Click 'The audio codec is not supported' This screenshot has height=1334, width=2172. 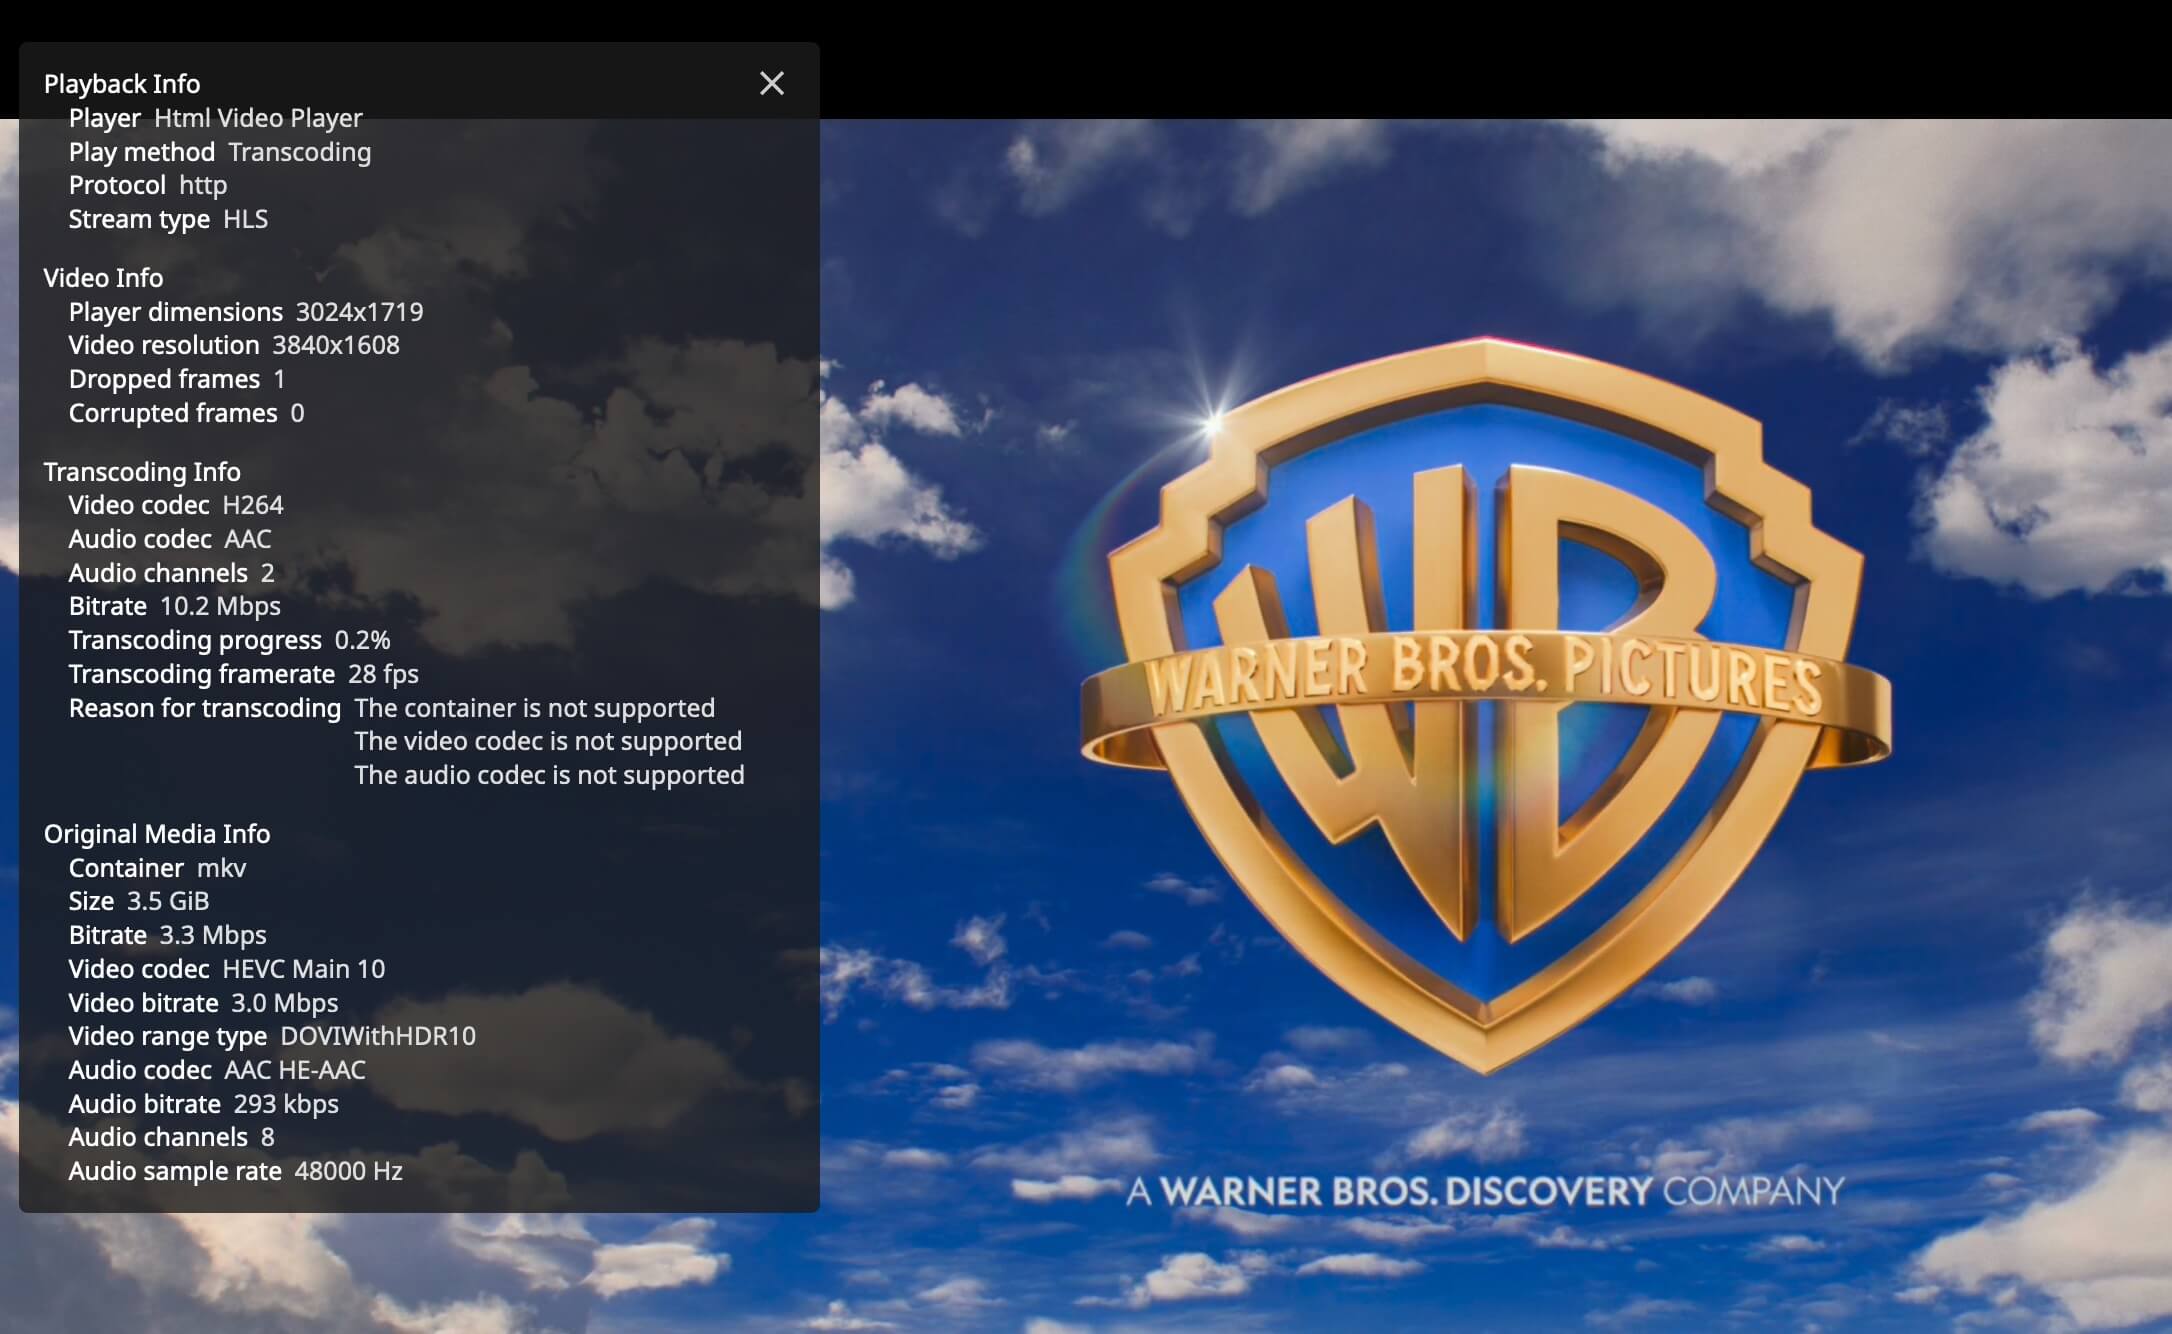point(550,775)
